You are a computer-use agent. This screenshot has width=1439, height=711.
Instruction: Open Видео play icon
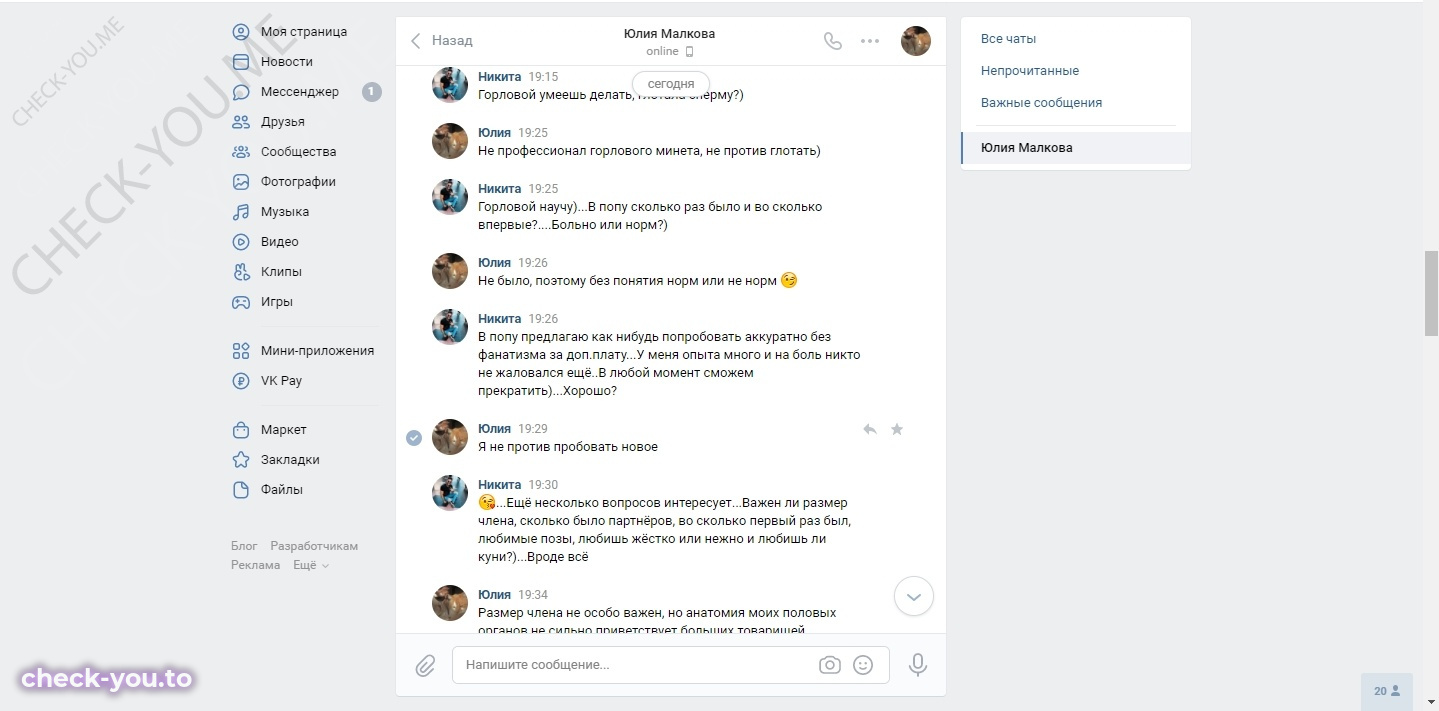pyautogui.click(x=241, y=242)
